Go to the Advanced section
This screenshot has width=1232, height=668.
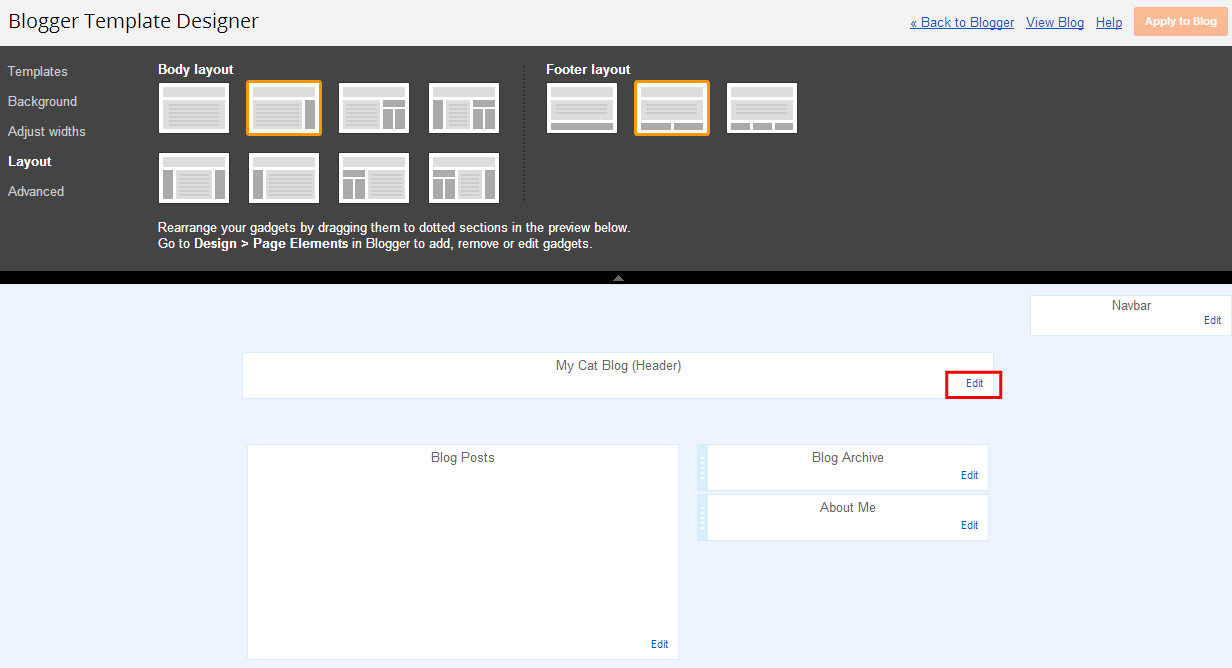click(x=36, y=192)
